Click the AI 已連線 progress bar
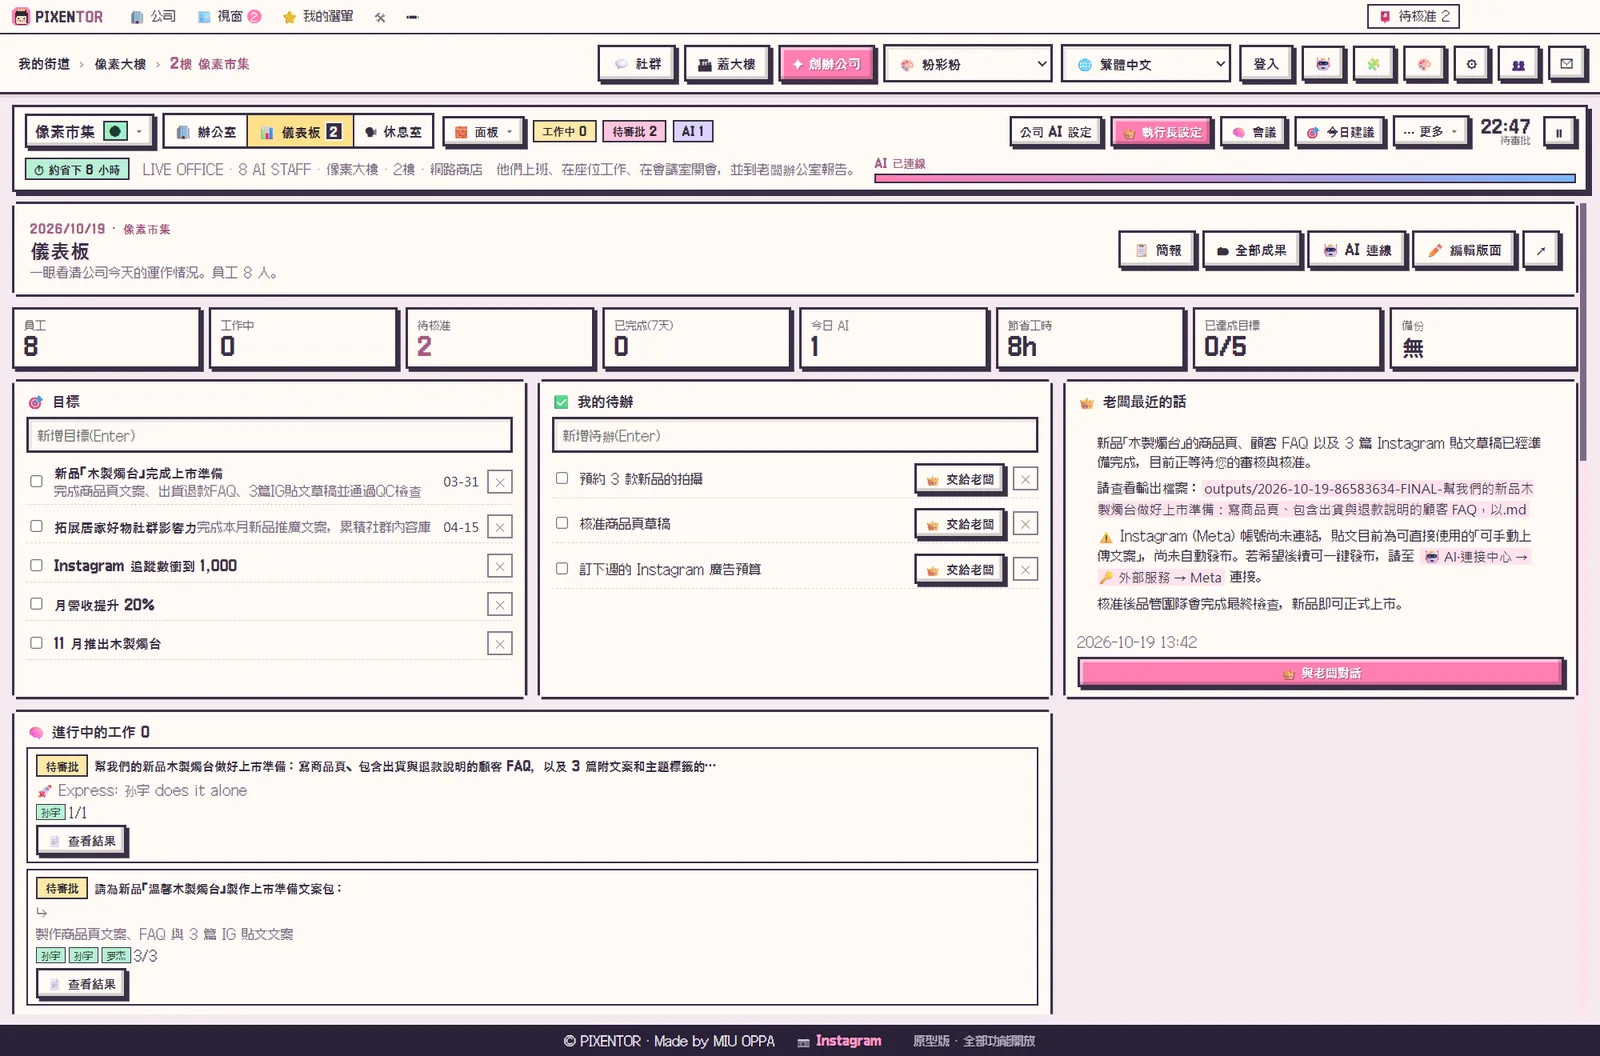The image size is (1600, 1056). (x=1224, y=178)
